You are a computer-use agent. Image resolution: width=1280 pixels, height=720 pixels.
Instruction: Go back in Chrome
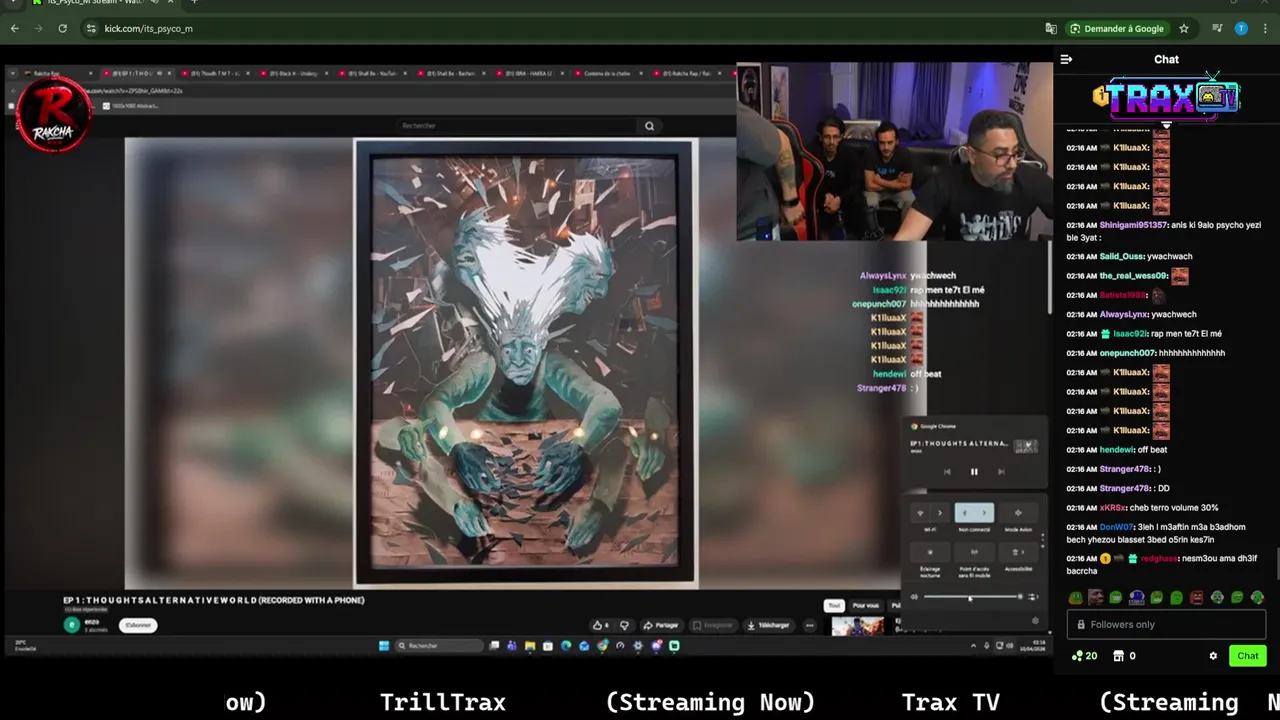point(15,28)
